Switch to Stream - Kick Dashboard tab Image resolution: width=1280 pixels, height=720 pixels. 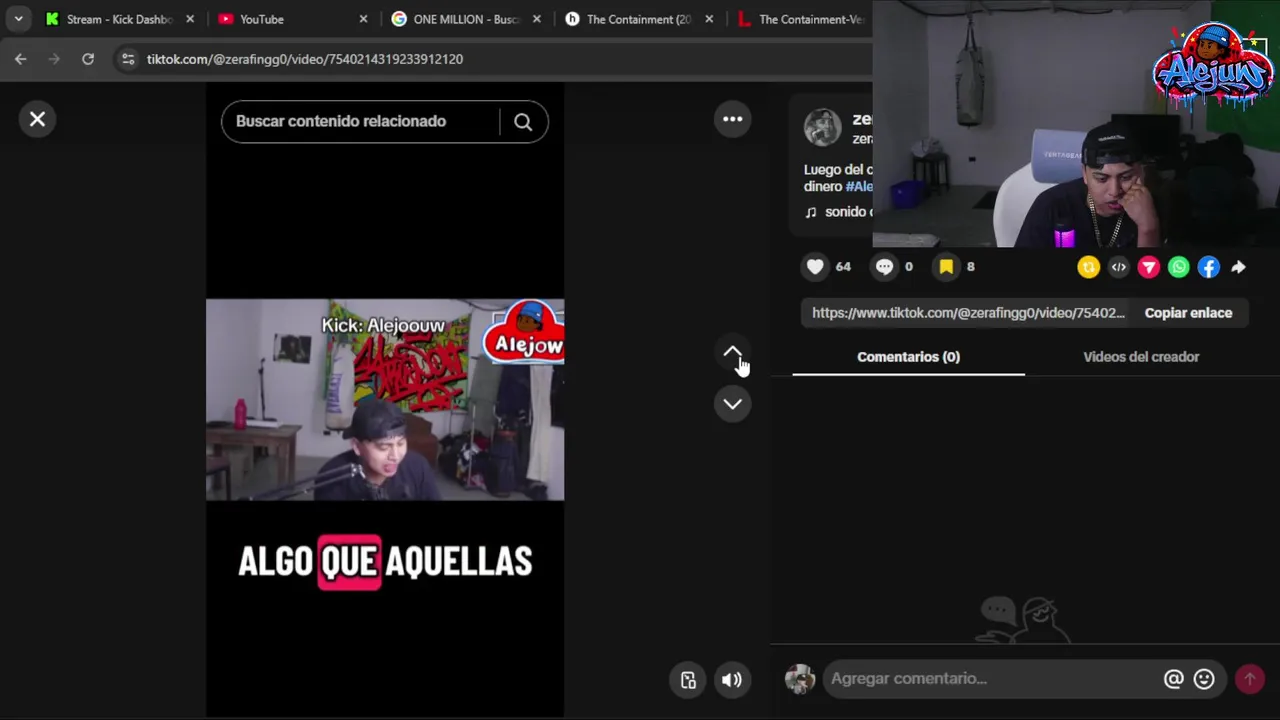110,19
